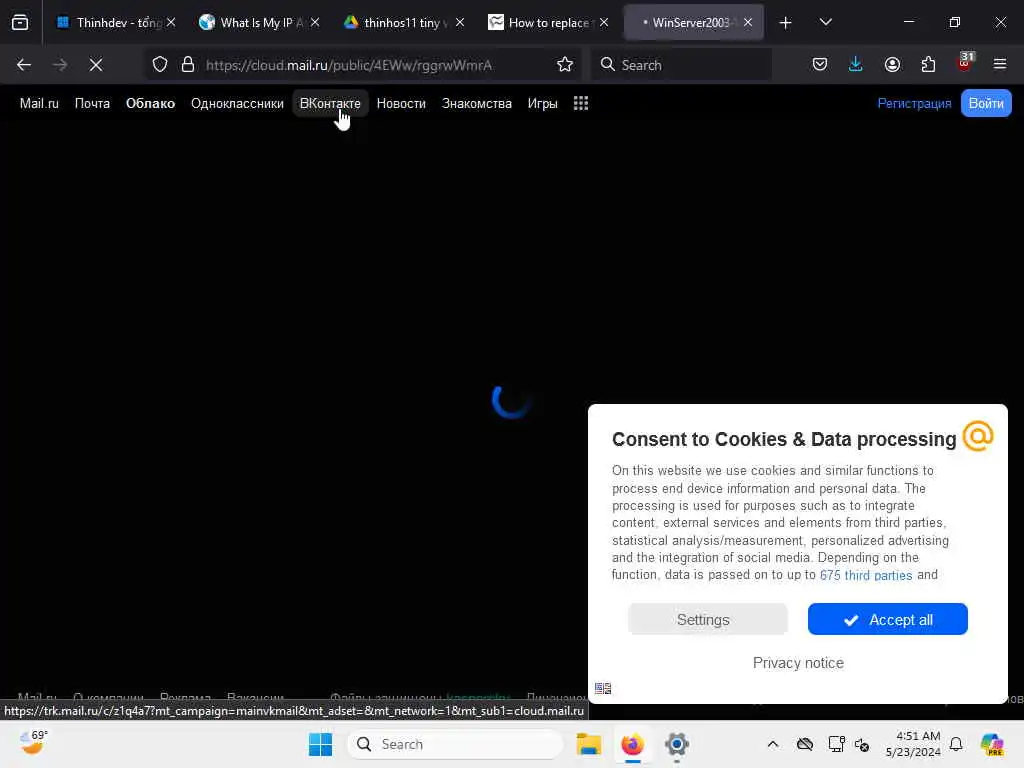Open Новости link
Viewport: 1024px width, 768px height.
401,103
